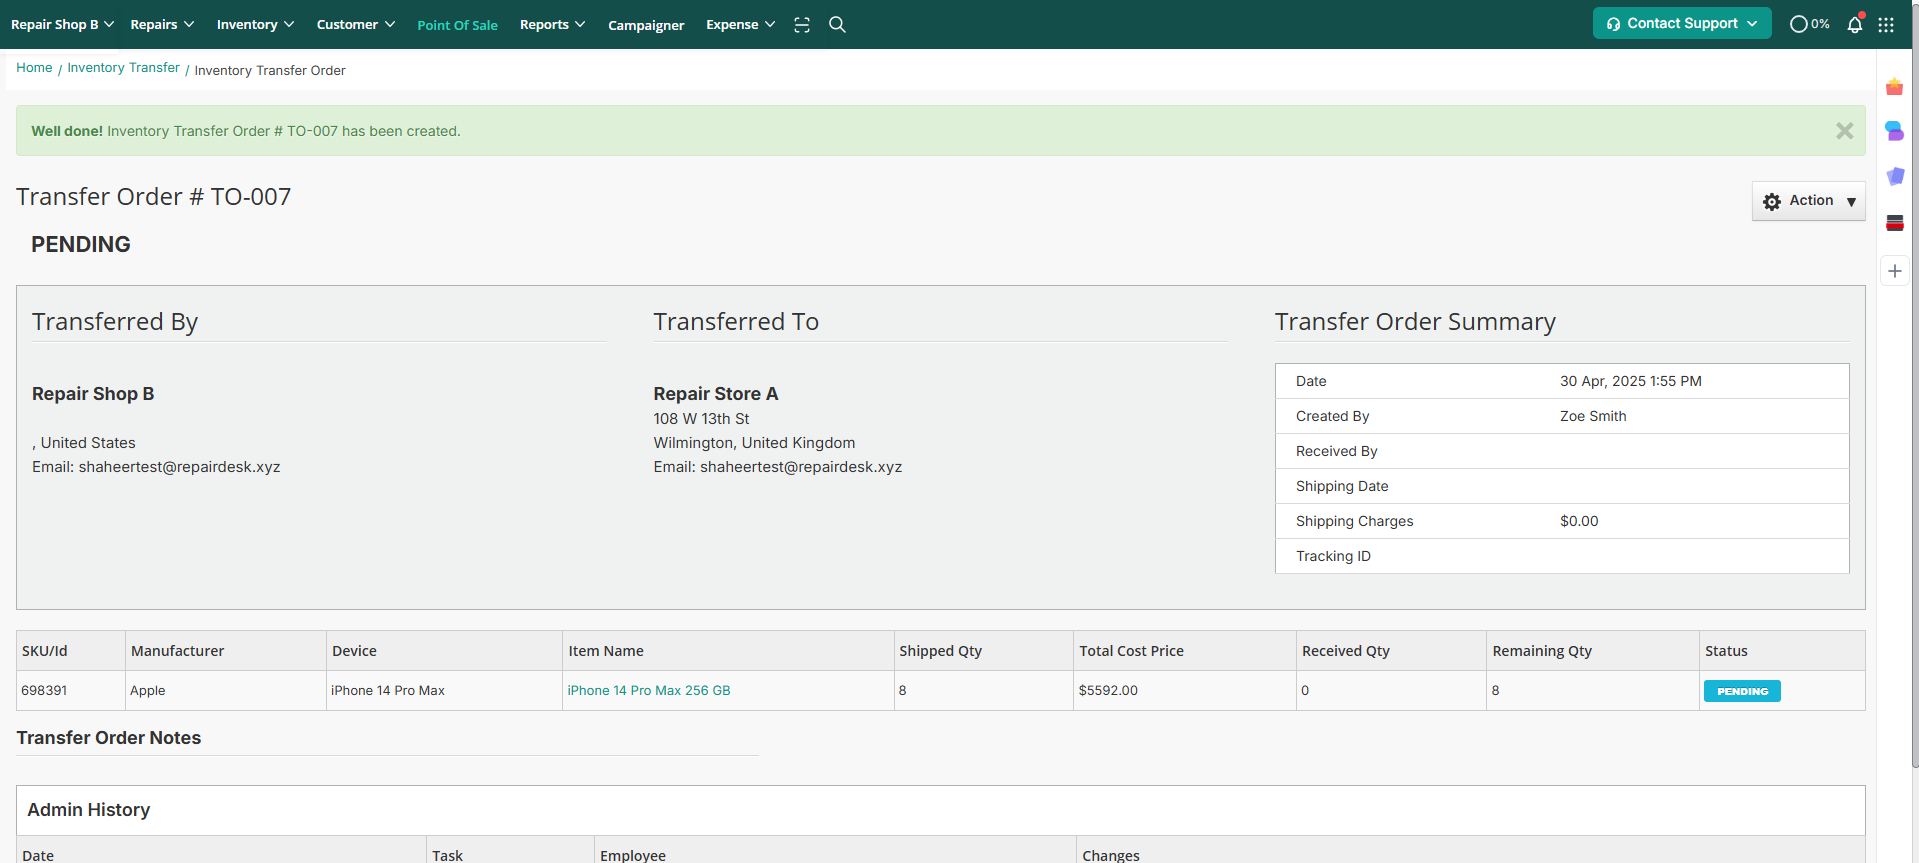
Task: Expand the Repair Shop B store dropdown
Action: (62, 24)
